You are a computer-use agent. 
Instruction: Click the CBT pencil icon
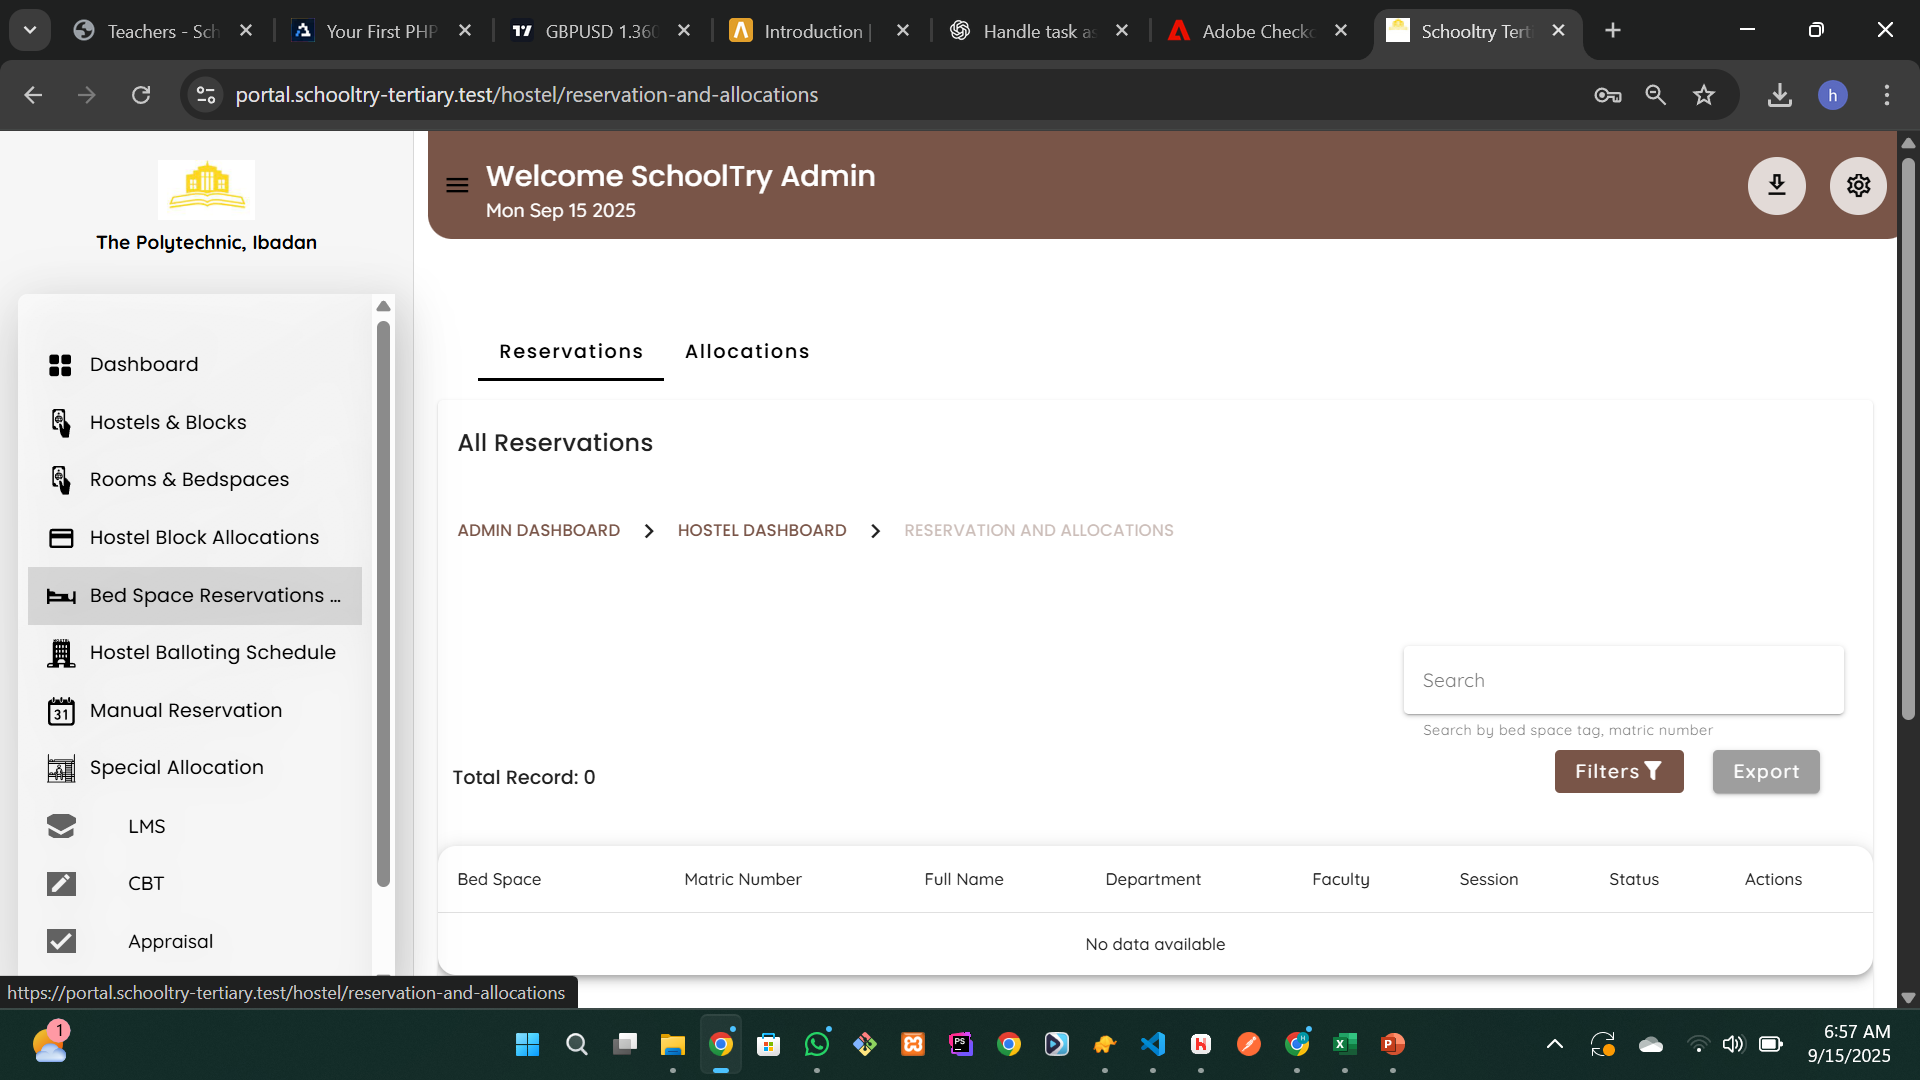[61, 884]
